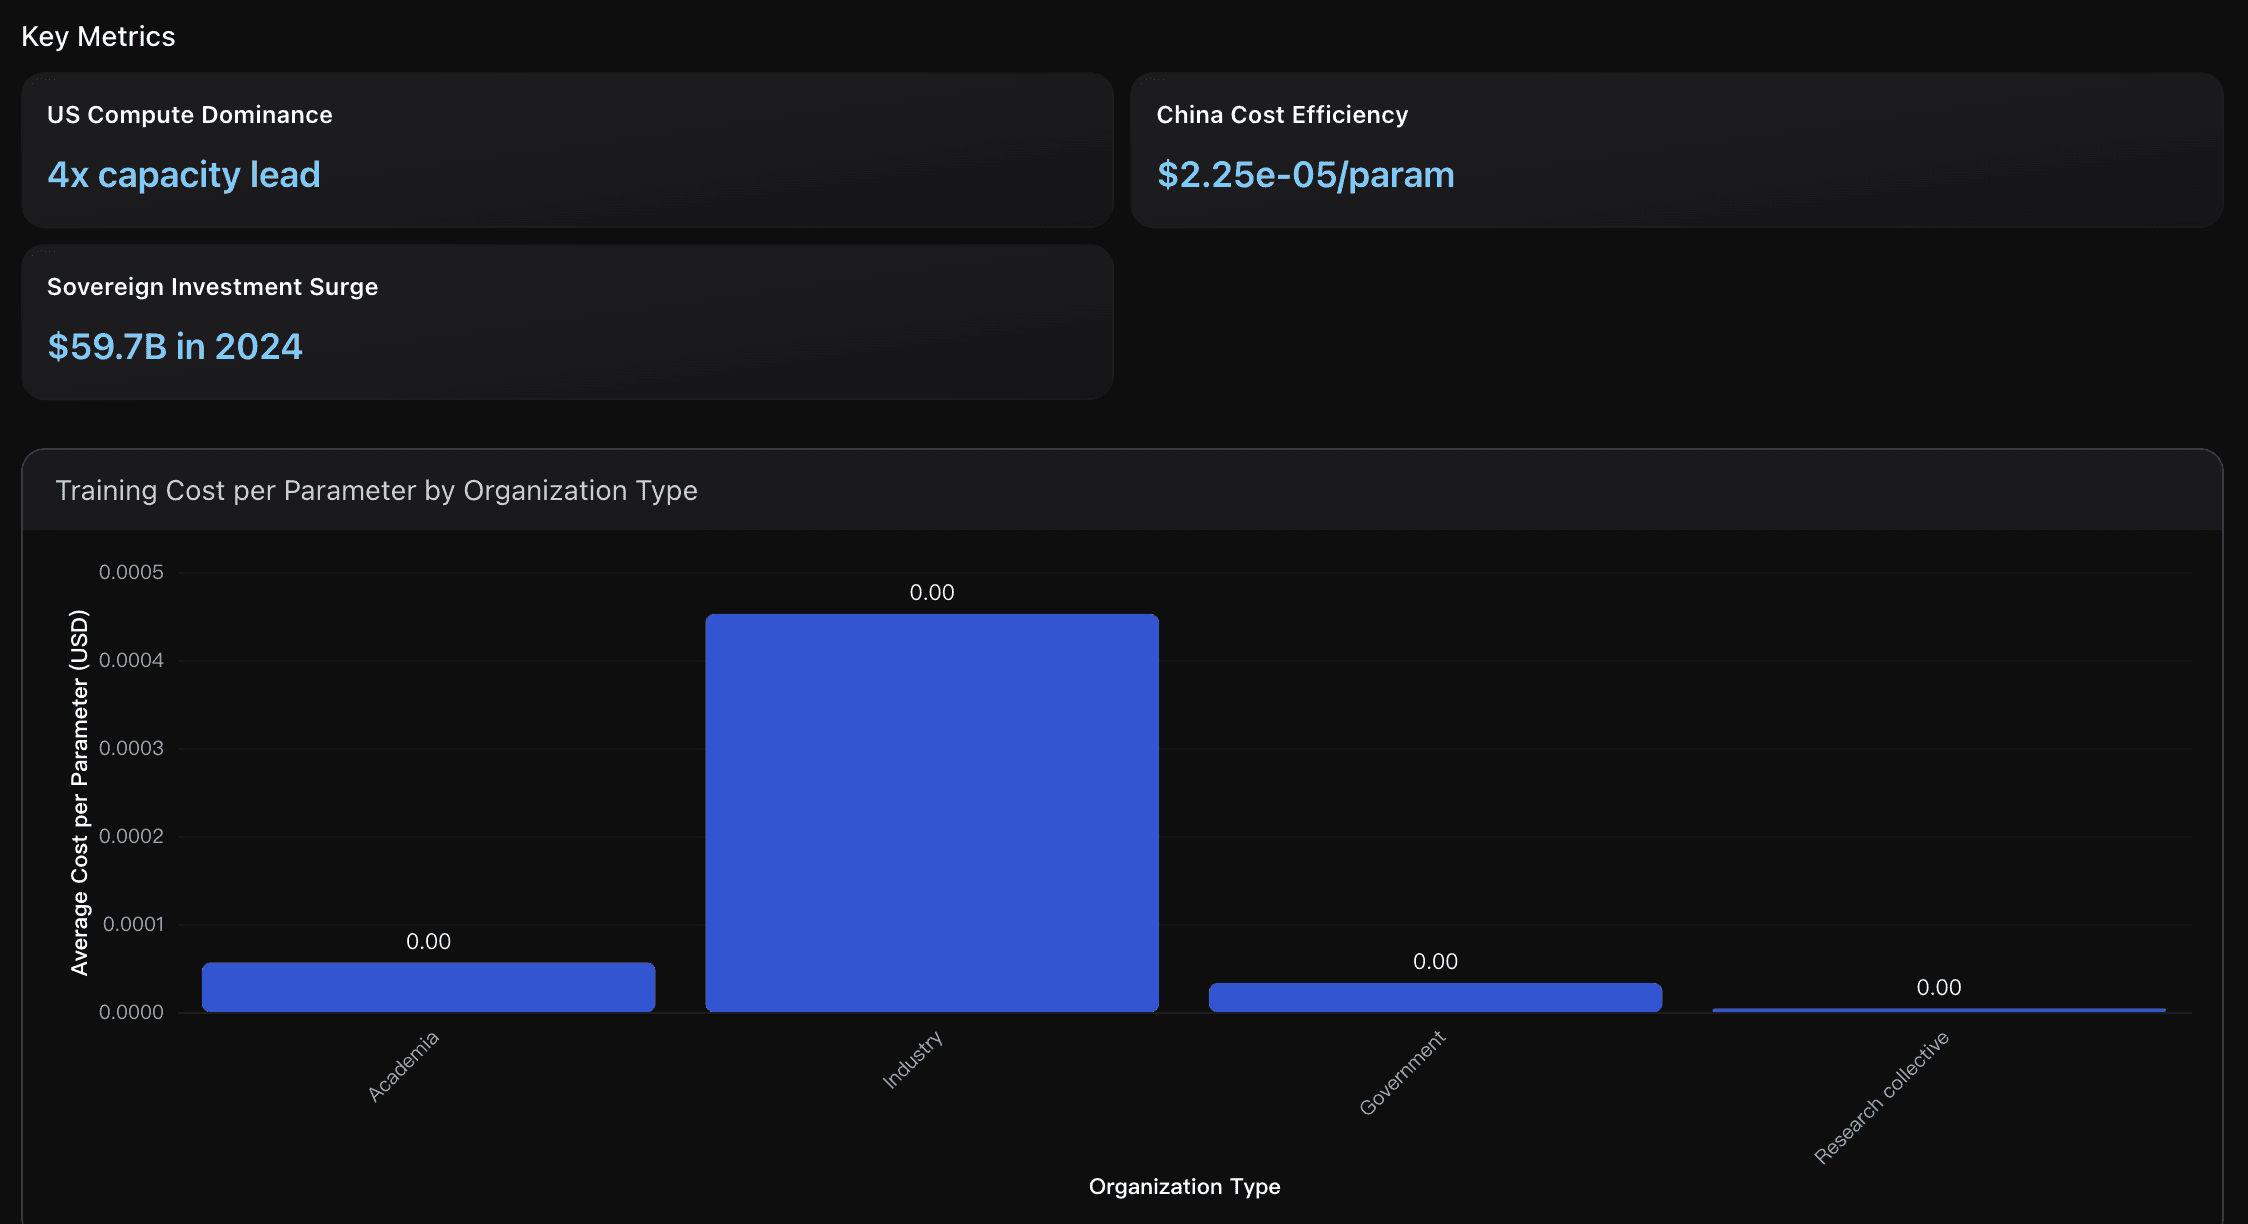Viewport: 2248px width, 1224px height.
Task: Select the Sovereign Investment Surge card
Action: [567, 321]
